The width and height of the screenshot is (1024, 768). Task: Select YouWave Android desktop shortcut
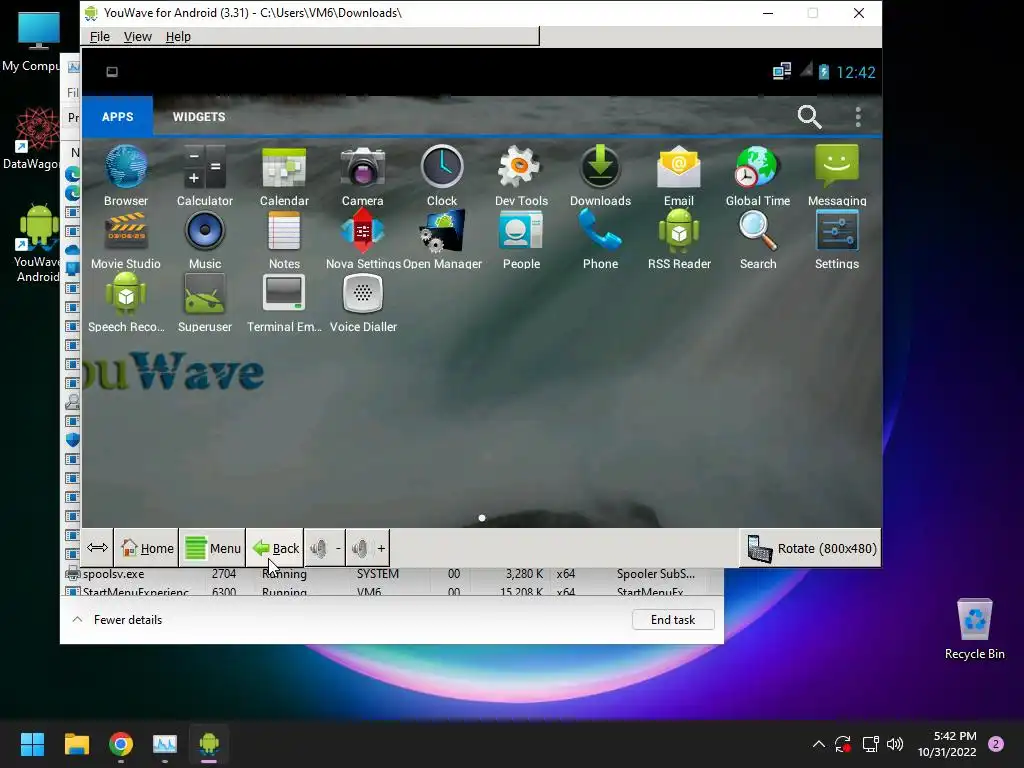(x=38, y=243)
